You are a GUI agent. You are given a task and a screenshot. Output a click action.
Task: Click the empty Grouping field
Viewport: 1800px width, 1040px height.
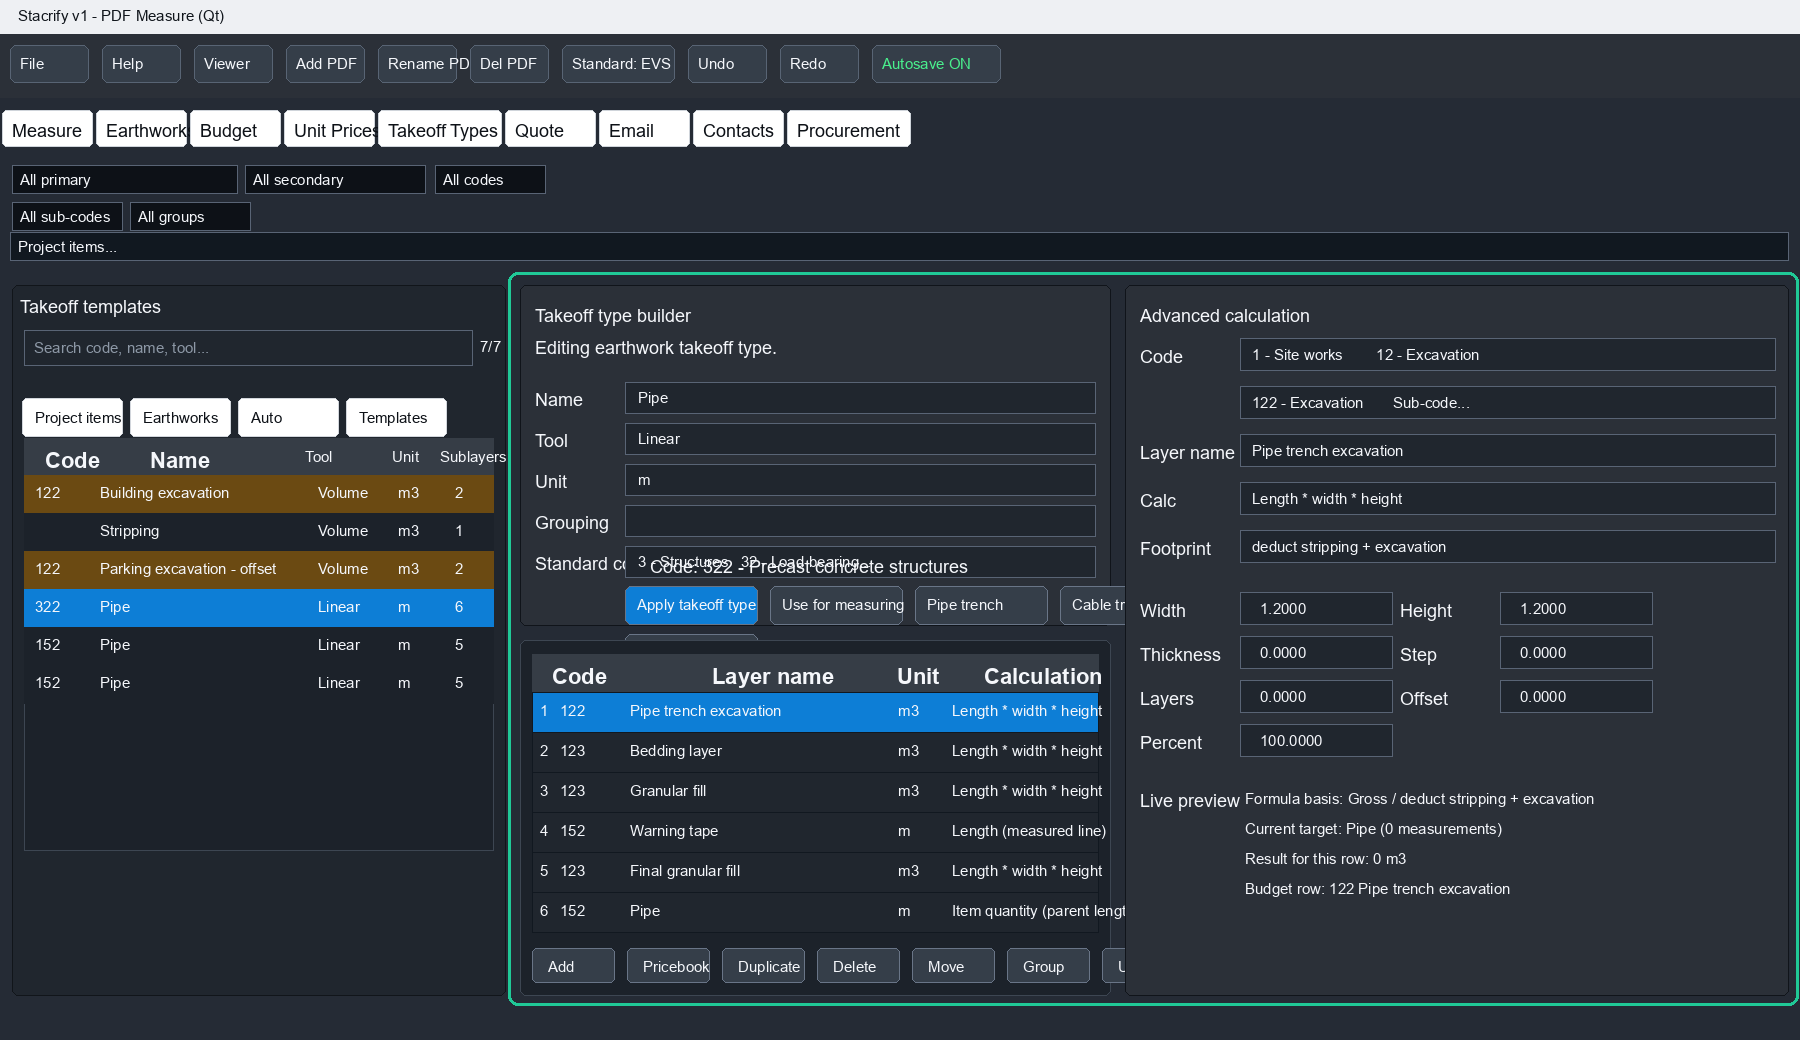(860, 521)
